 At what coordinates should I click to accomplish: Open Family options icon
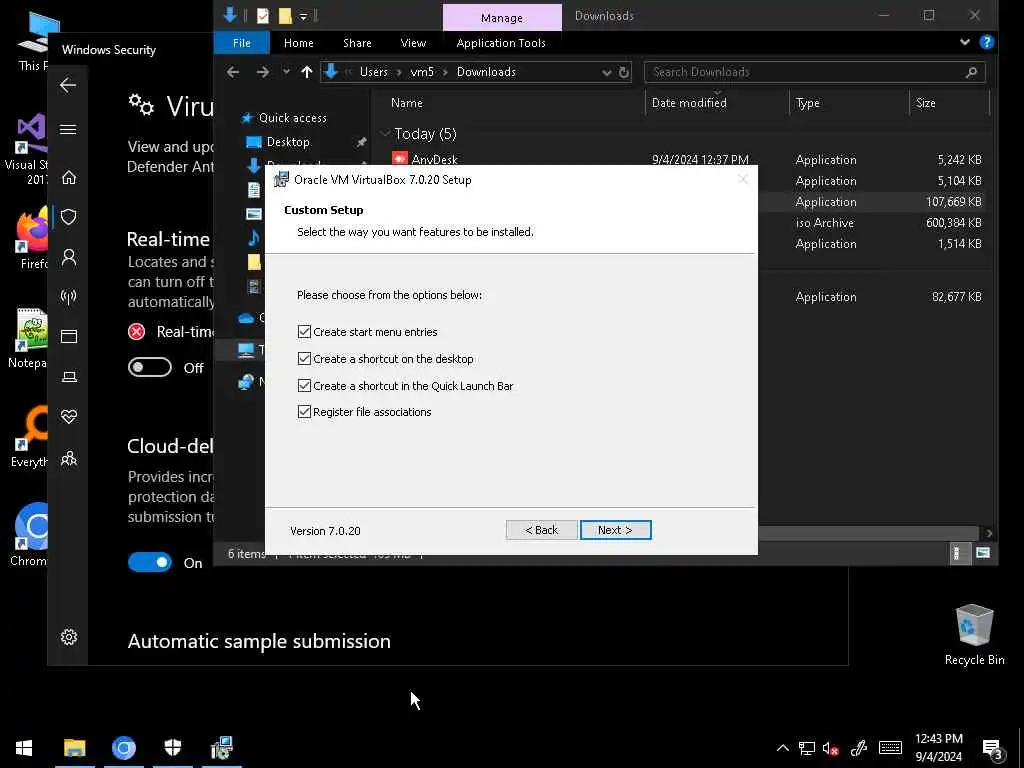(x=69, y=458)
